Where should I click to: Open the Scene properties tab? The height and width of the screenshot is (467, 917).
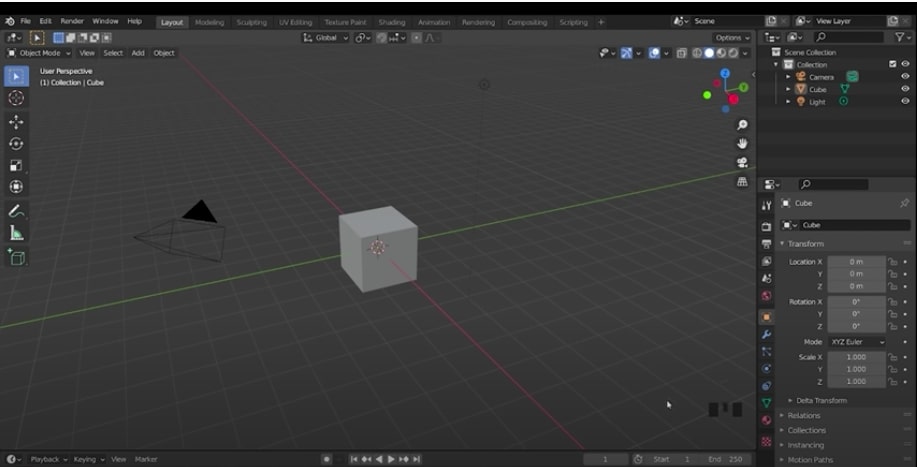(x=767, y=278)
